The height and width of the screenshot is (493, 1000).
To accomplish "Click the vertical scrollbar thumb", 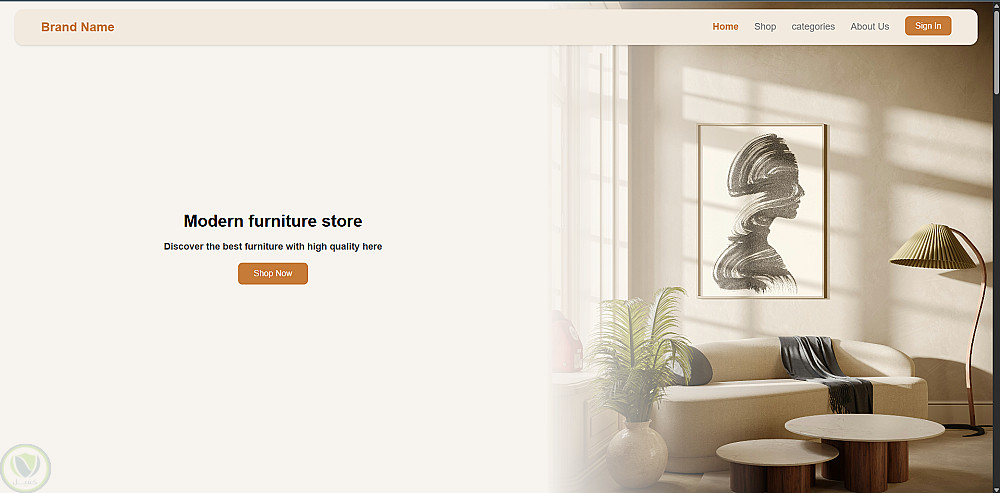I will (996, 50).
